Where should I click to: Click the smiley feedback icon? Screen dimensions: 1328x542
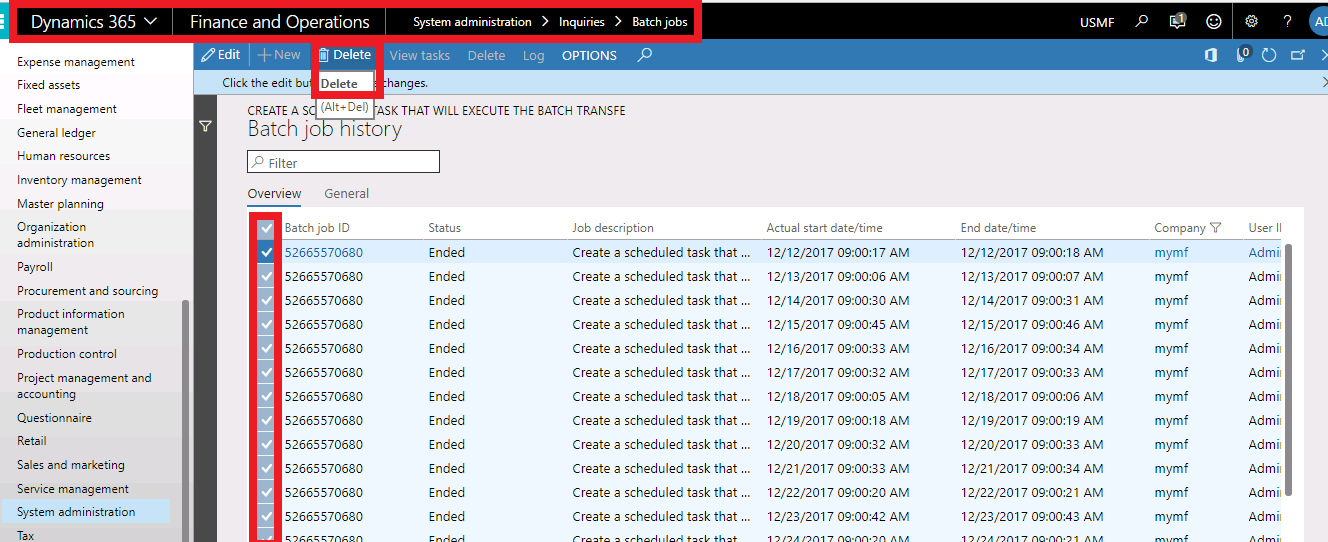pos(1214,21)
